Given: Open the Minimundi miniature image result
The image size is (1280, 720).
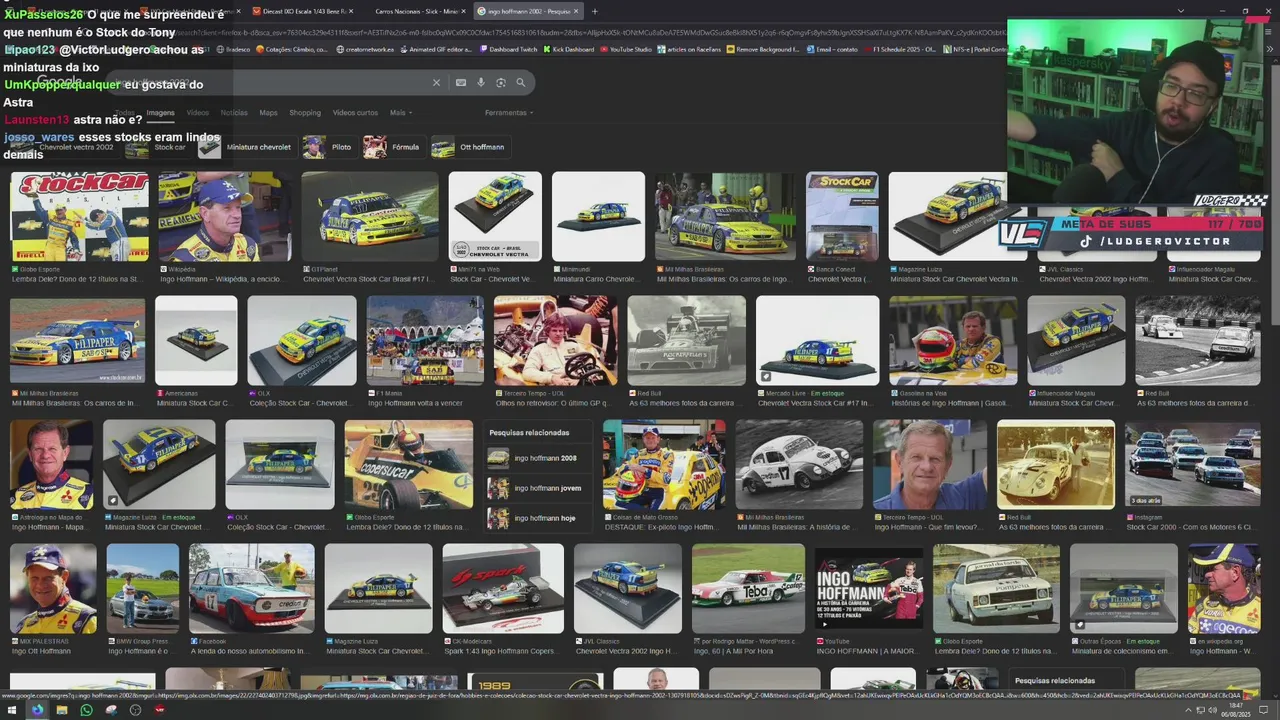Looking at the screenshot, I should [x=599, y=217].
